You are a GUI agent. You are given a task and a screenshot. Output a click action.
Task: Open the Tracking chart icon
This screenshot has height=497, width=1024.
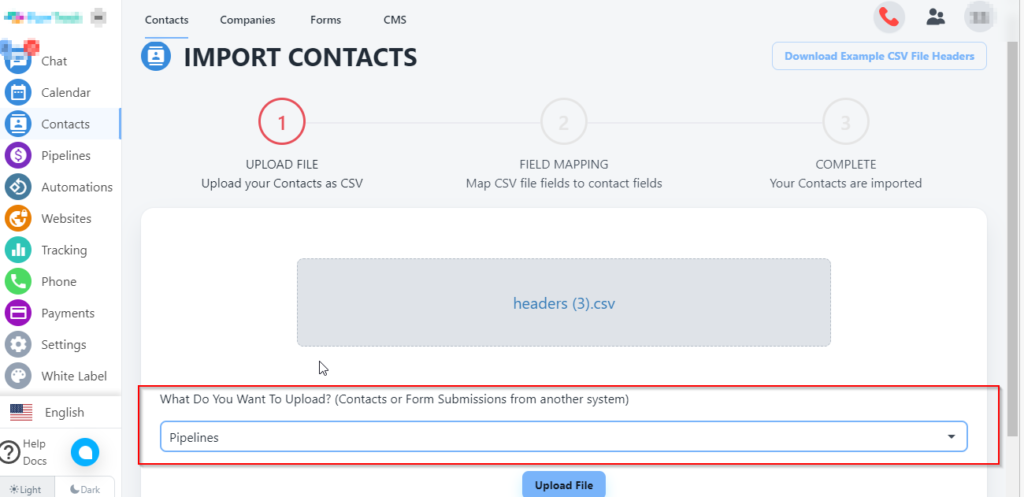[19, 250]
